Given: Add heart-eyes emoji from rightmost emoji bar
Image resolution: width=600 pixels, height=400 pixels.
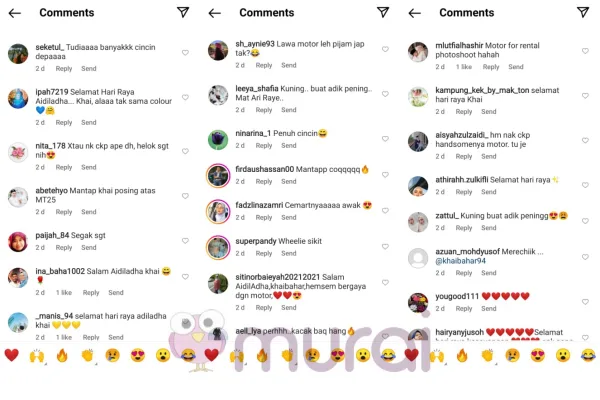Looking at the screenshot, I should click(538, 356).
